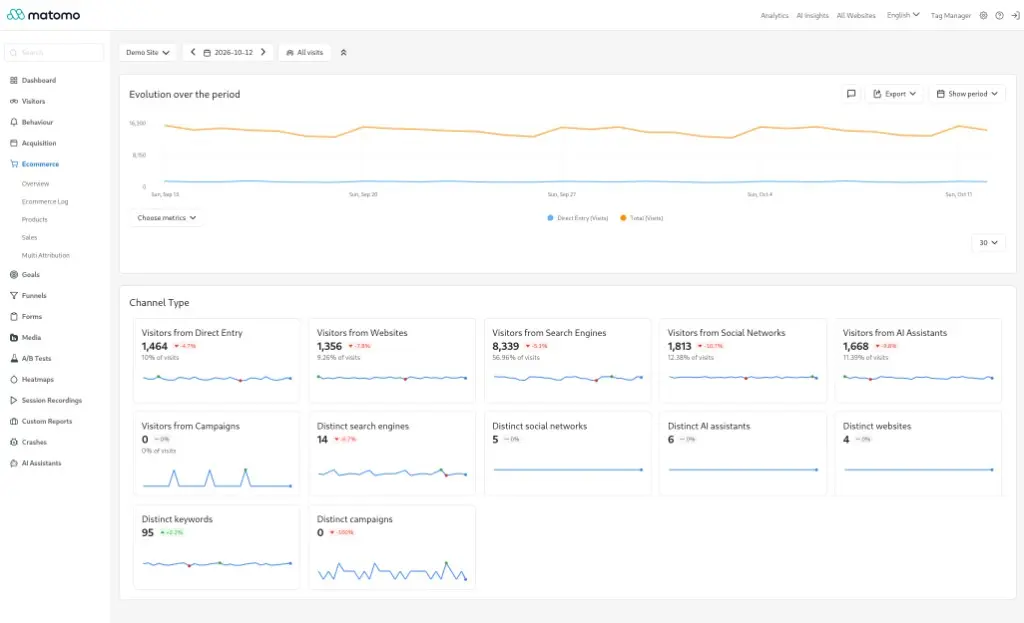Image resolution: width=1024 pixels, height=623 pixels.
Task: Open the English language dropdown
Action: [903, 15]
